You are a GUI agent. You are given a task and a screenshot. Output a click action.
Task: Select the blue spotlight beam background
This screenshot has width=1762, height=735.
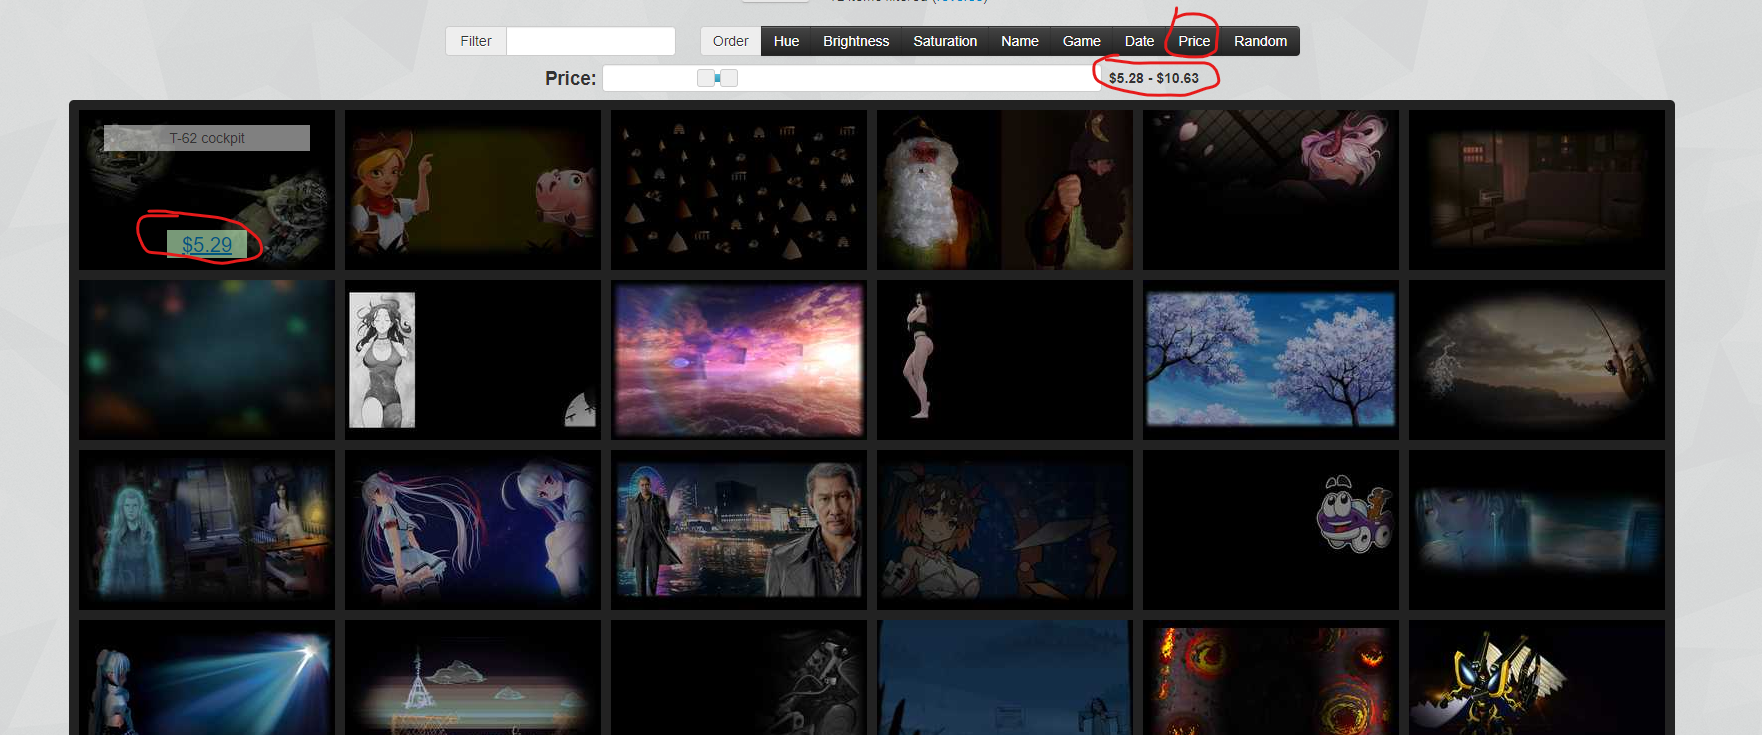click(x=207, y=678)
